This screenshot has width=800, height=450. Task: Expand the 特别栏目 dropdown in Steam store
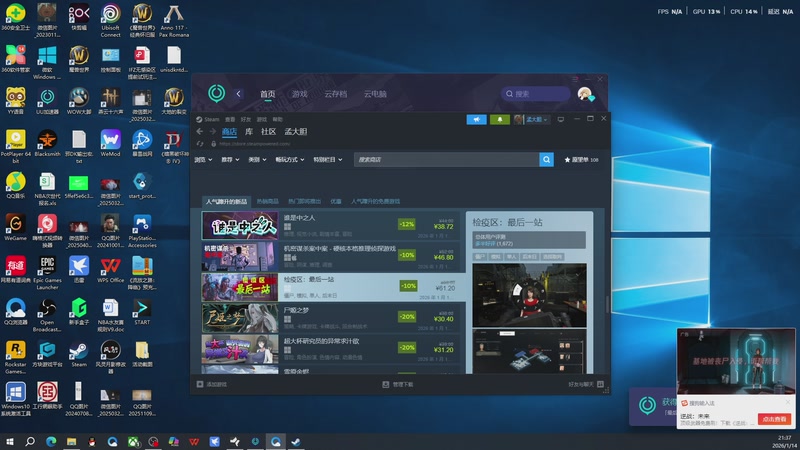[x=328, y=160]
